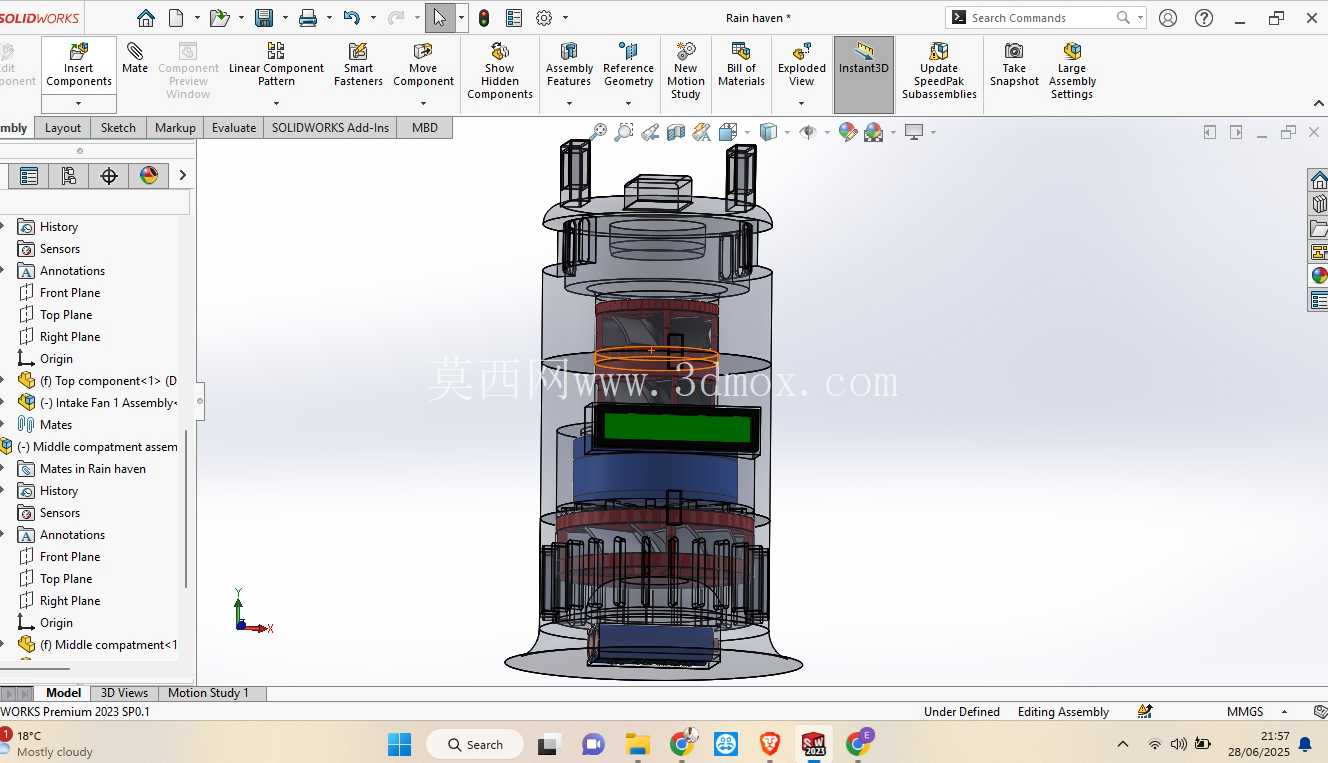Click the Mate button
Viewport: 1328px width, 763px height.
135,58
